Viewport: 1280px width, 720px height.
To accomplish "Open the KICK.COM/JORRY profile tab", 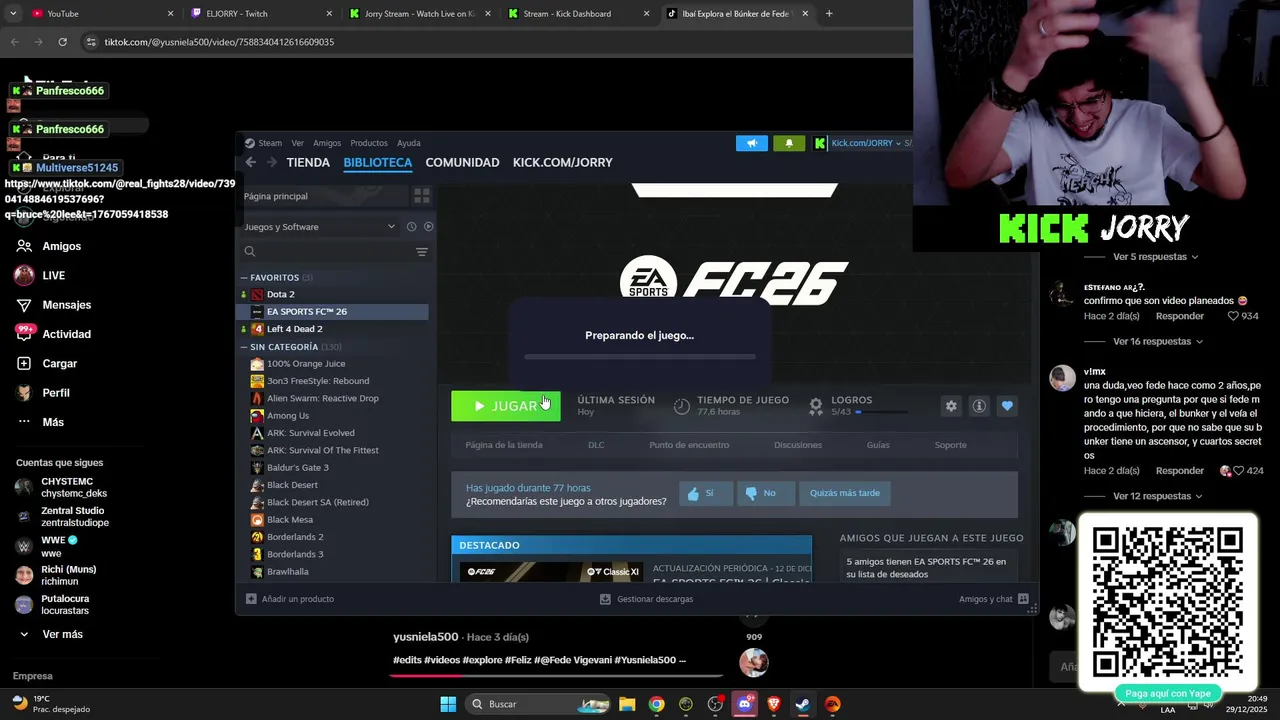I will [x=563, y=162].
